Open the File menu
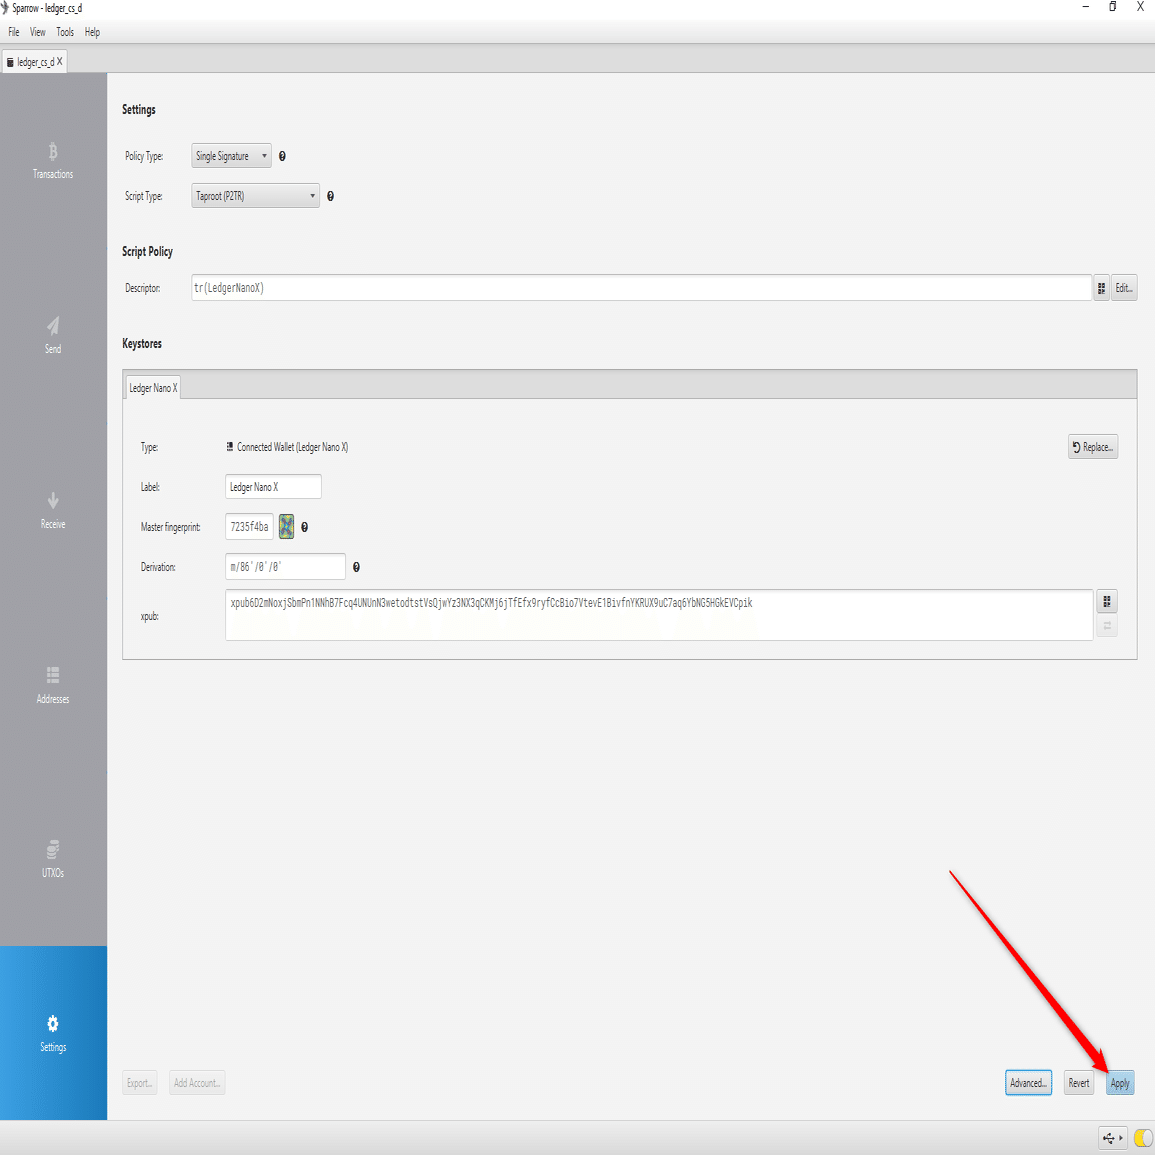This screenshot has height=1155, width=1155. click(x=14, y=32)
